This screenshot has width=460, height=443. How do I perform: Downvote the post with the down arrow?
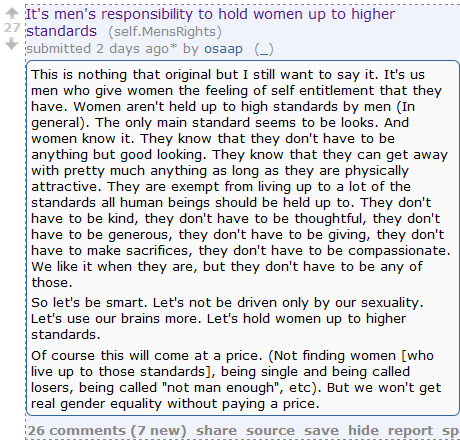[12, 43]
